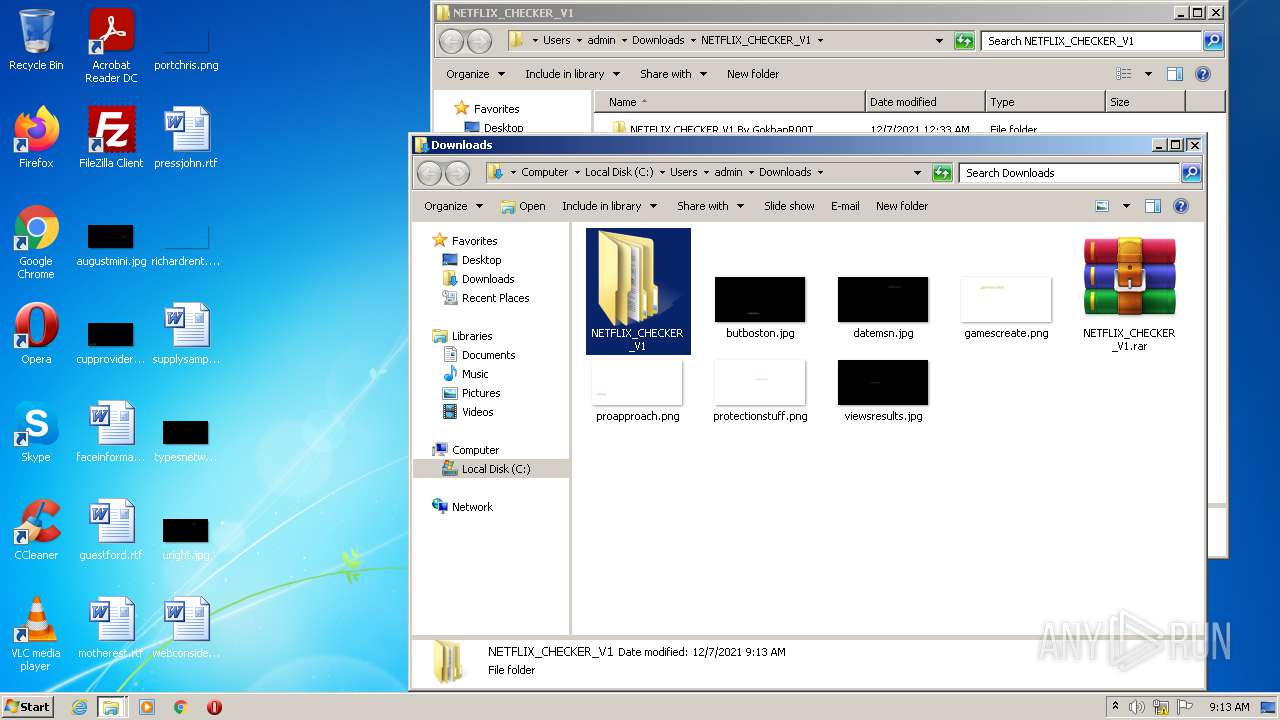The height and width of the screenshot is (720, 1280).
Task: Open Windows Explorer taskbar button
Action: [x=111, y=707]
